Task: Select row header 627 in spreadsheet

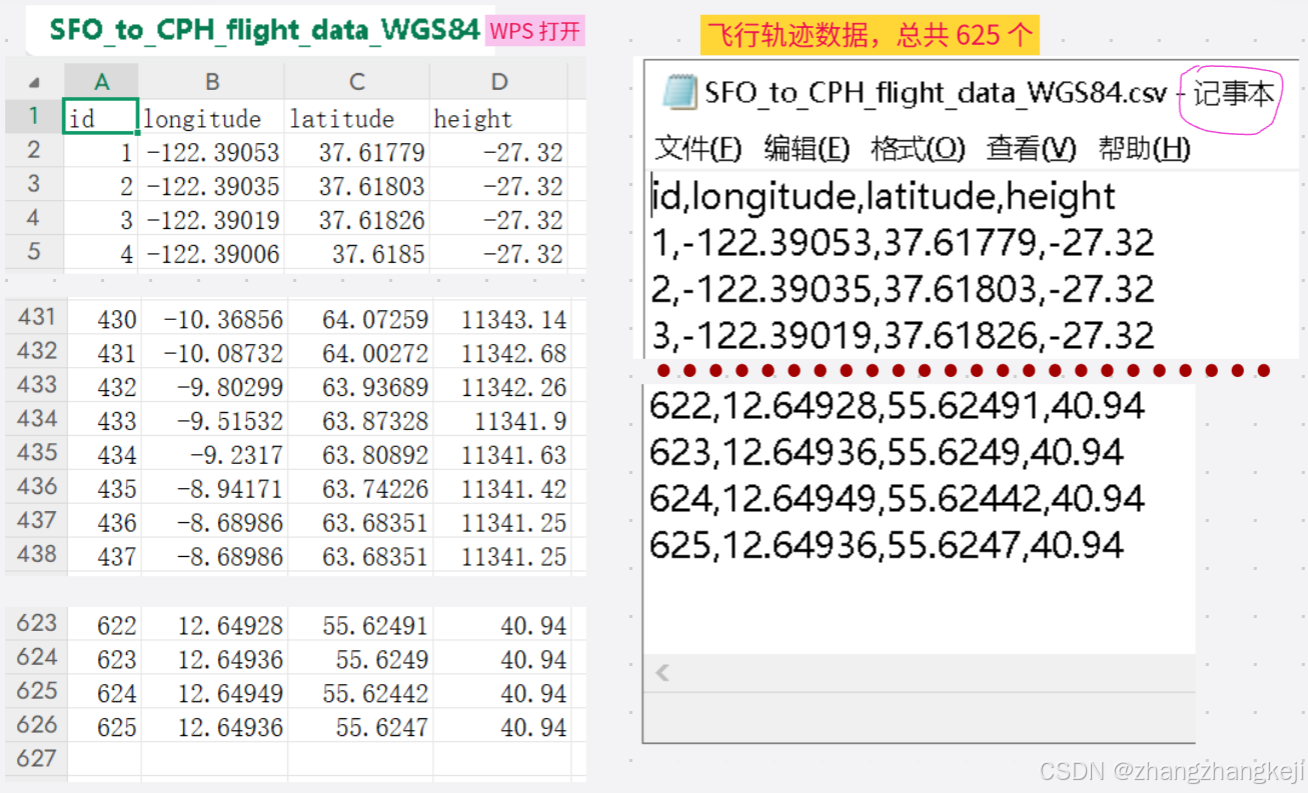Action: point(34,759)
